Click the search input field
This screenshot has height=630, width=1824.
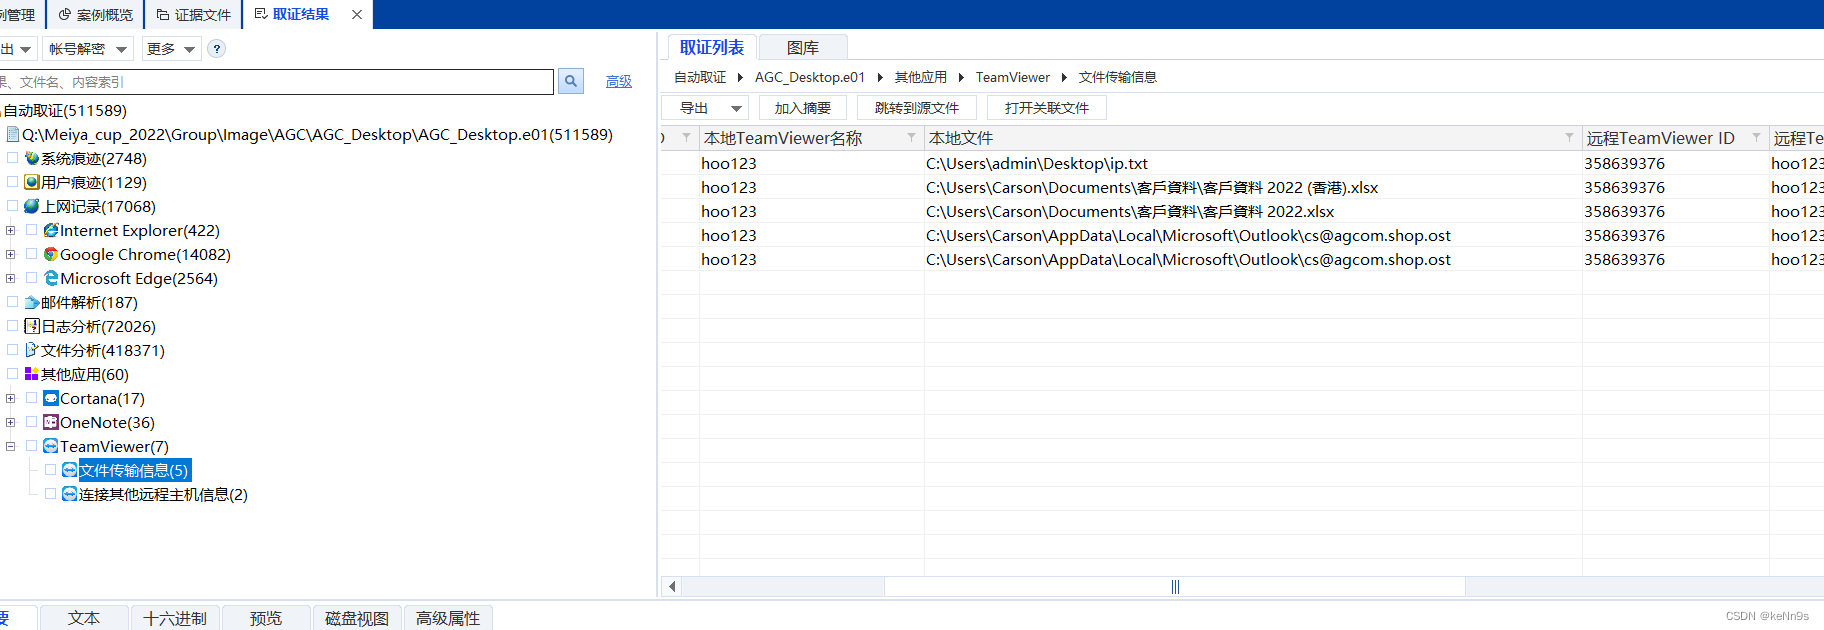276,82
